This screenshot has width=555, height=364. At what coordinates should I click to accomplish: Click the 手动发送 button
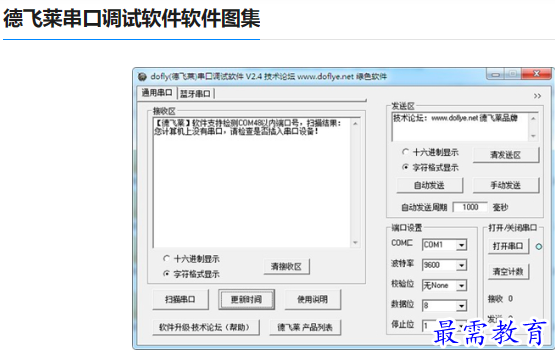[x=506, y=185]
